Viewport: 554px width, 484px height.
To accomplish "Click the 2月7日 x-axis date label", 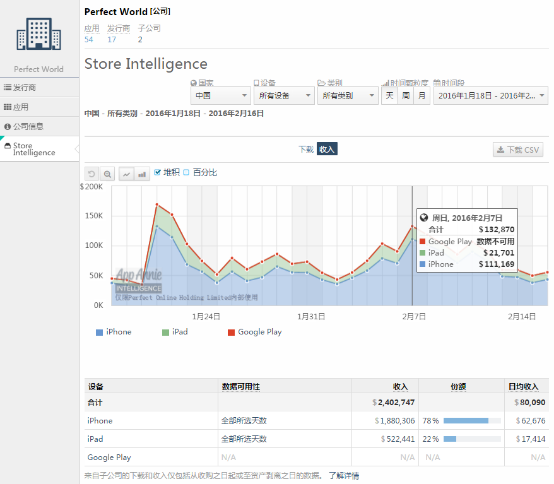I will 414,317.
